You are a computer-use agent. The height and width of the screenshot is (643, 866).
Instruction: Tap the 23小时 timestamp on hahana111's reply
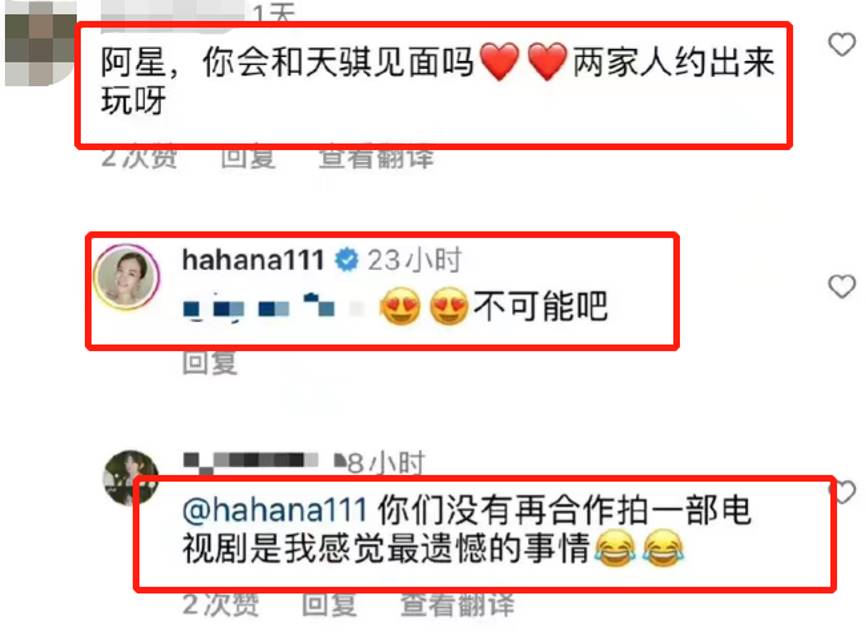coord(414,260)
